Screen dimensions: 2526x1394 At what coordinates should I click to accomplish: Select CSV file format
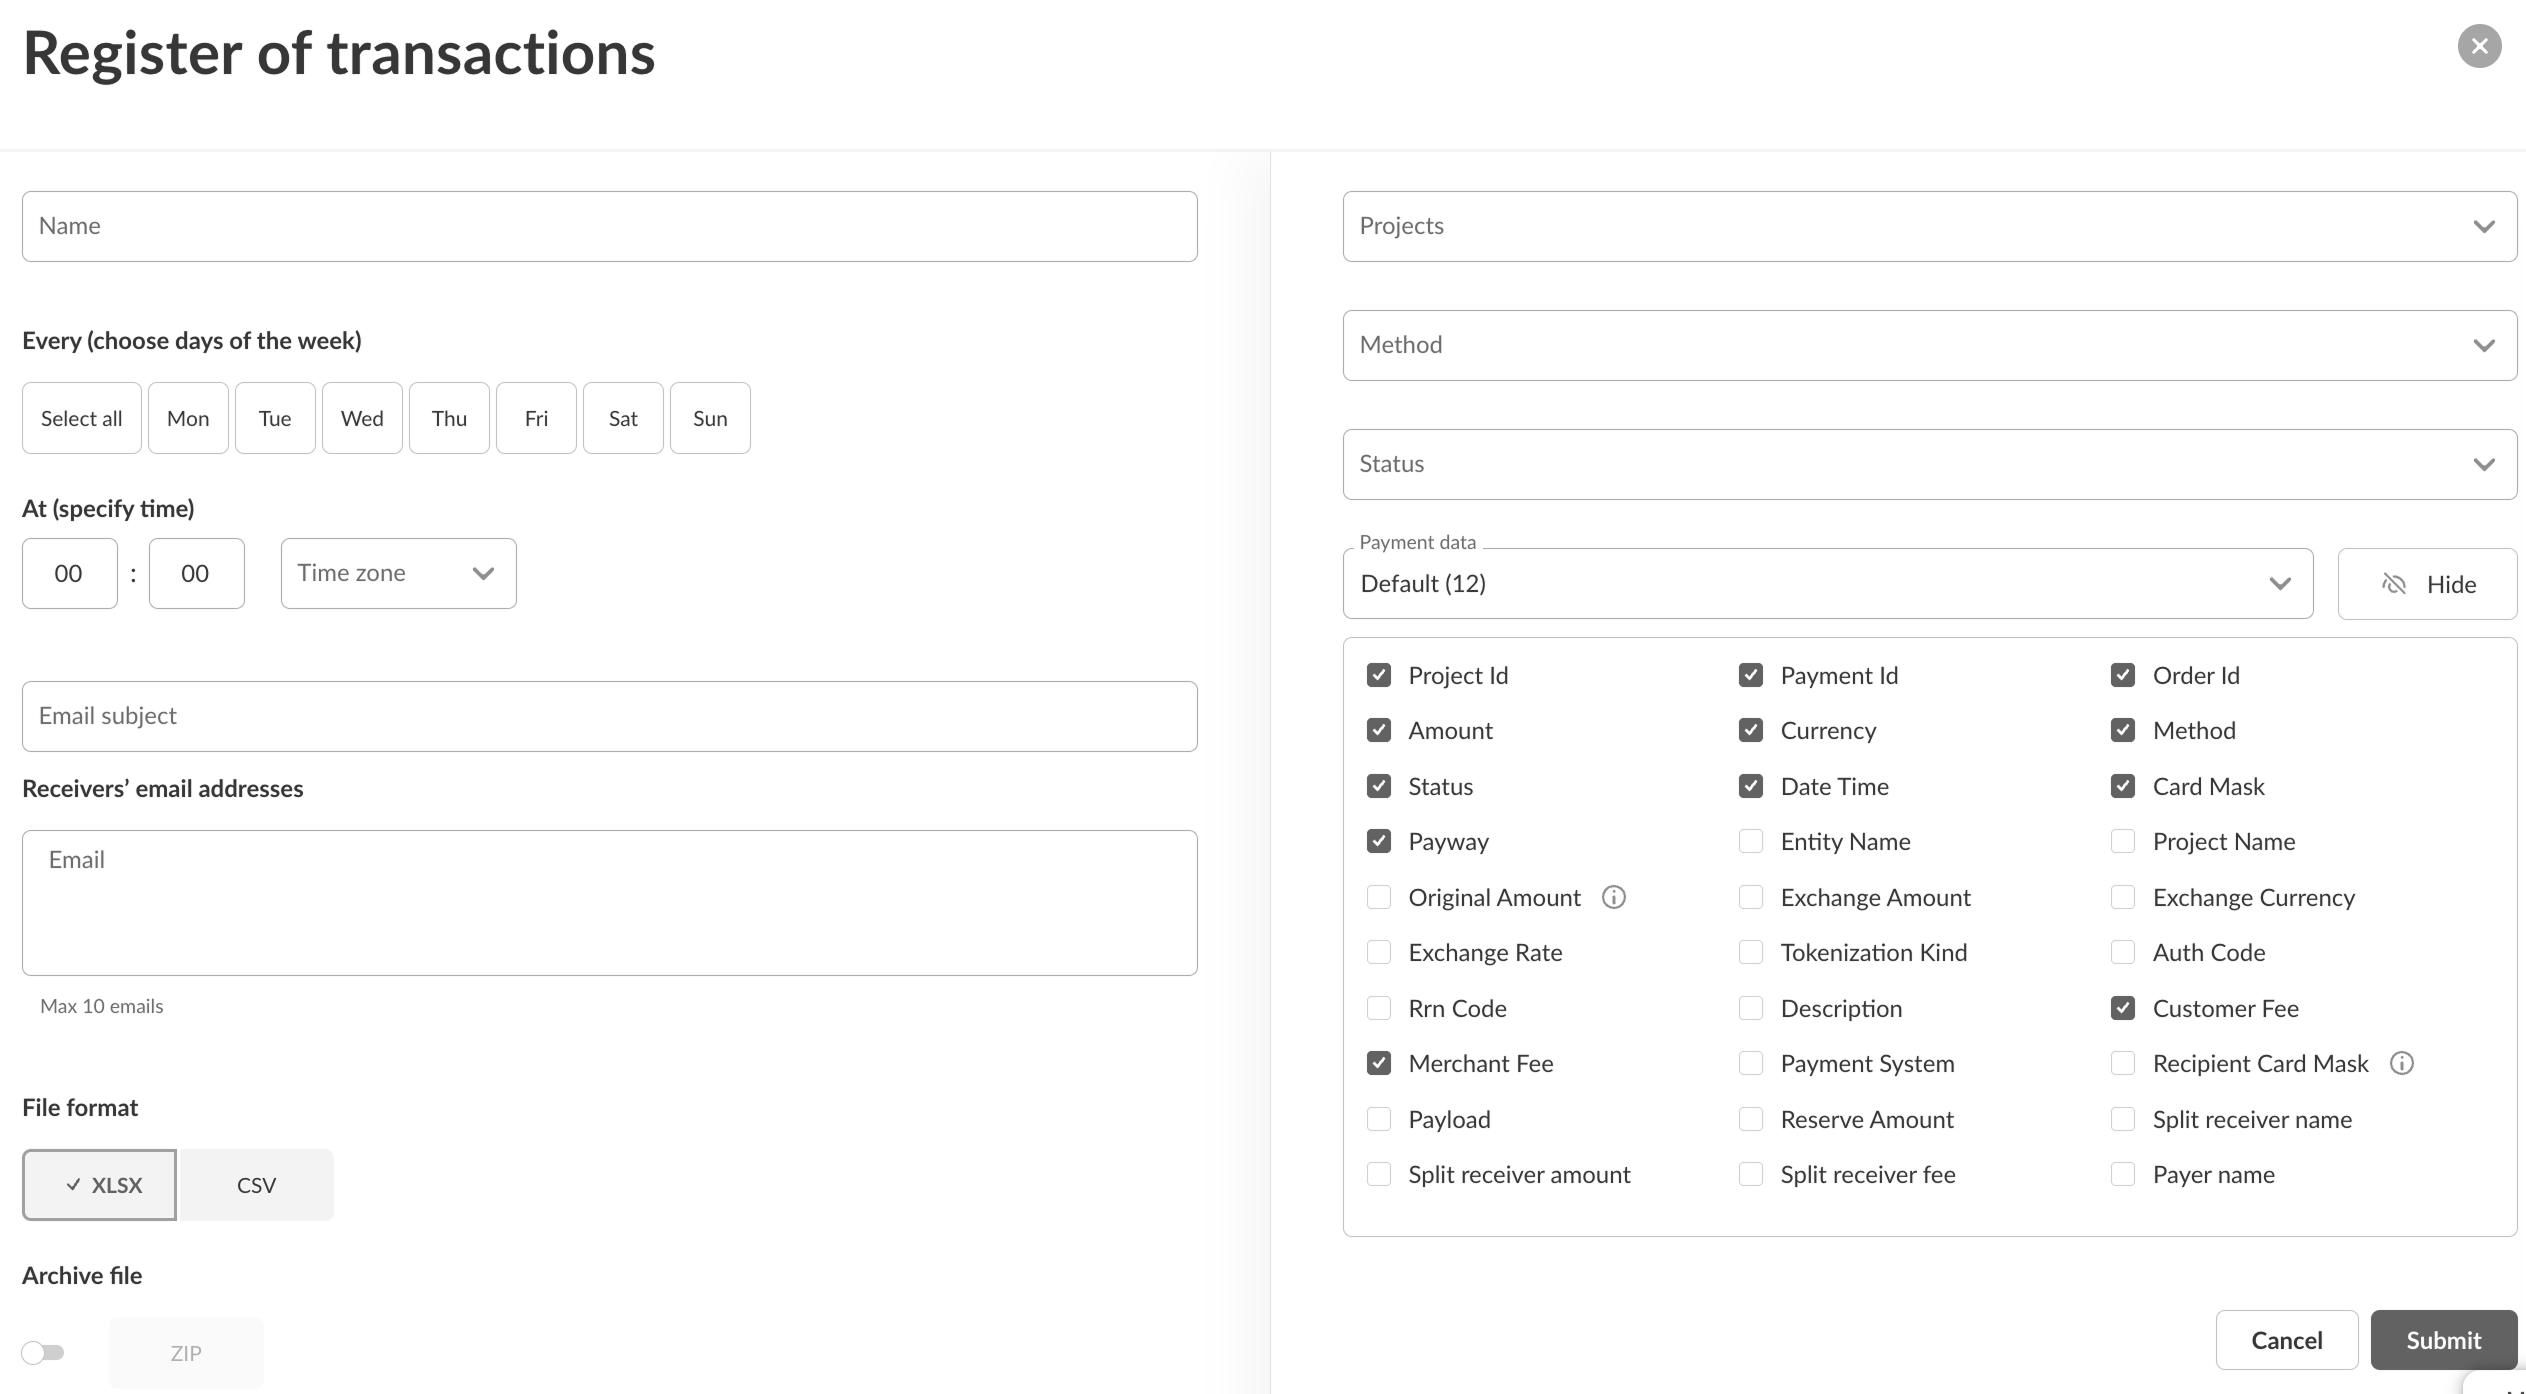pos(256,1185)
